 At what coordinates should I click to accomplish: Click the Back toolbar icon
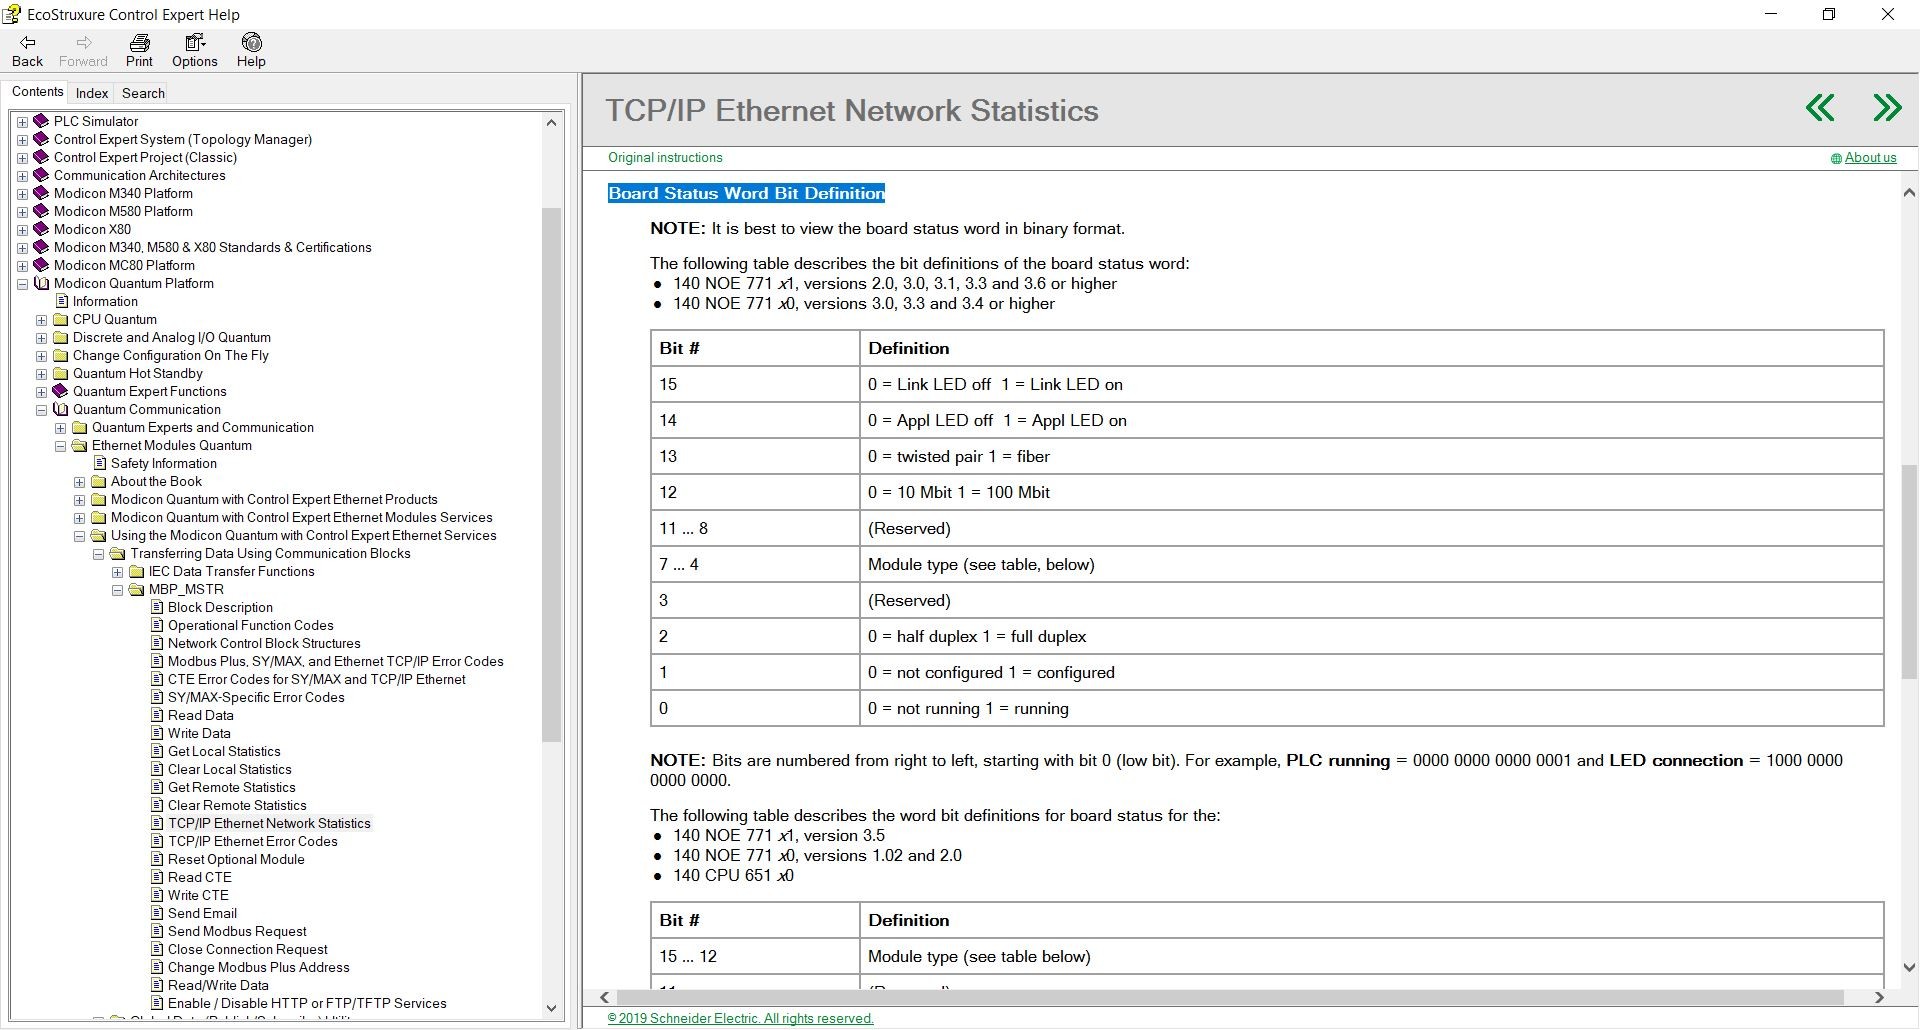27,42
